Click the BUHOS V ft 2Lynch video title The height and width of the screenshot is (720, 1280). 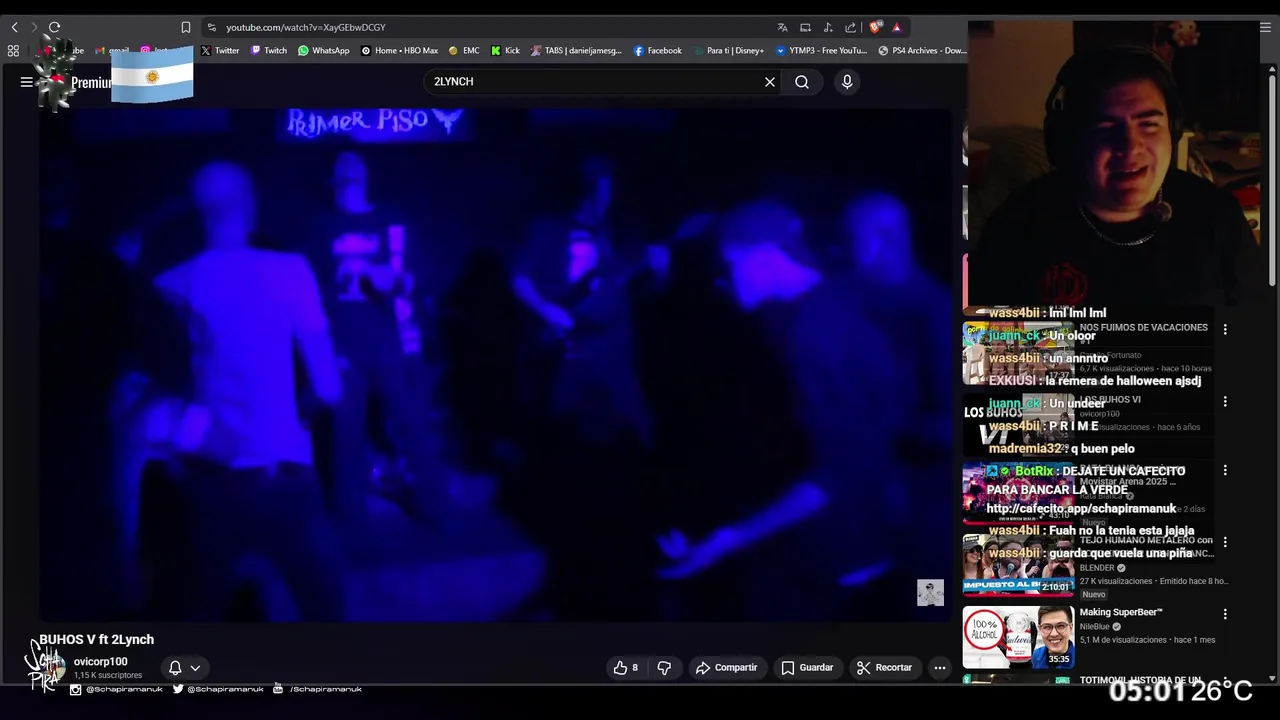[97, 639]
